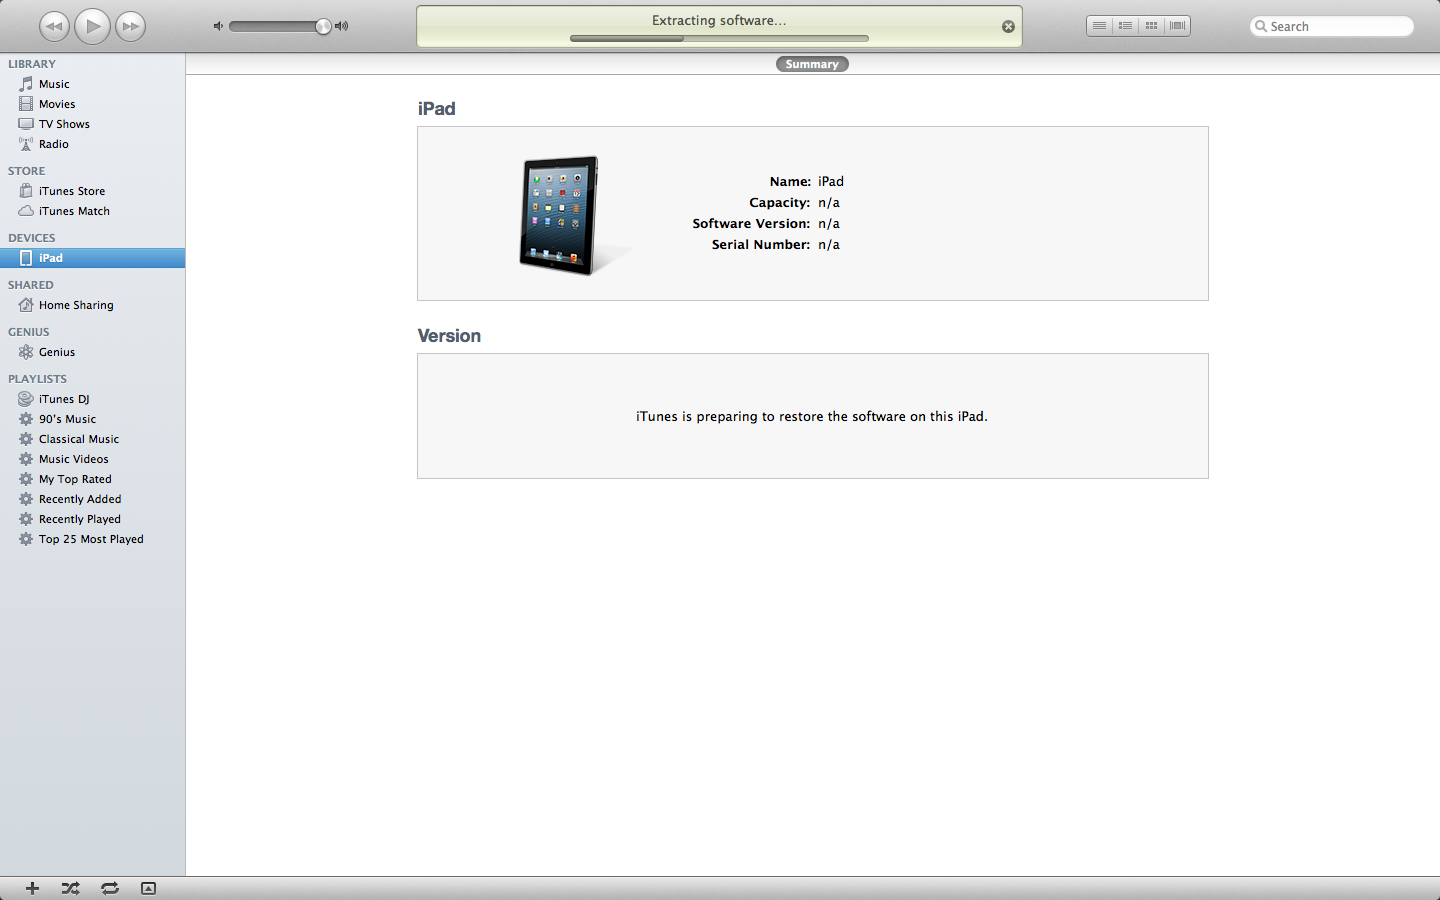
Task: Click the My Top Rated gear icon
Action: pos(26,479)
